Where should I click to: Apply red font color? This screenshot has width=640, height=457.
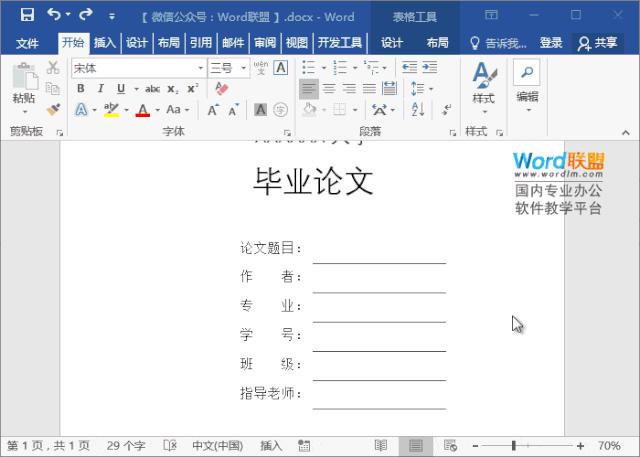142,110
